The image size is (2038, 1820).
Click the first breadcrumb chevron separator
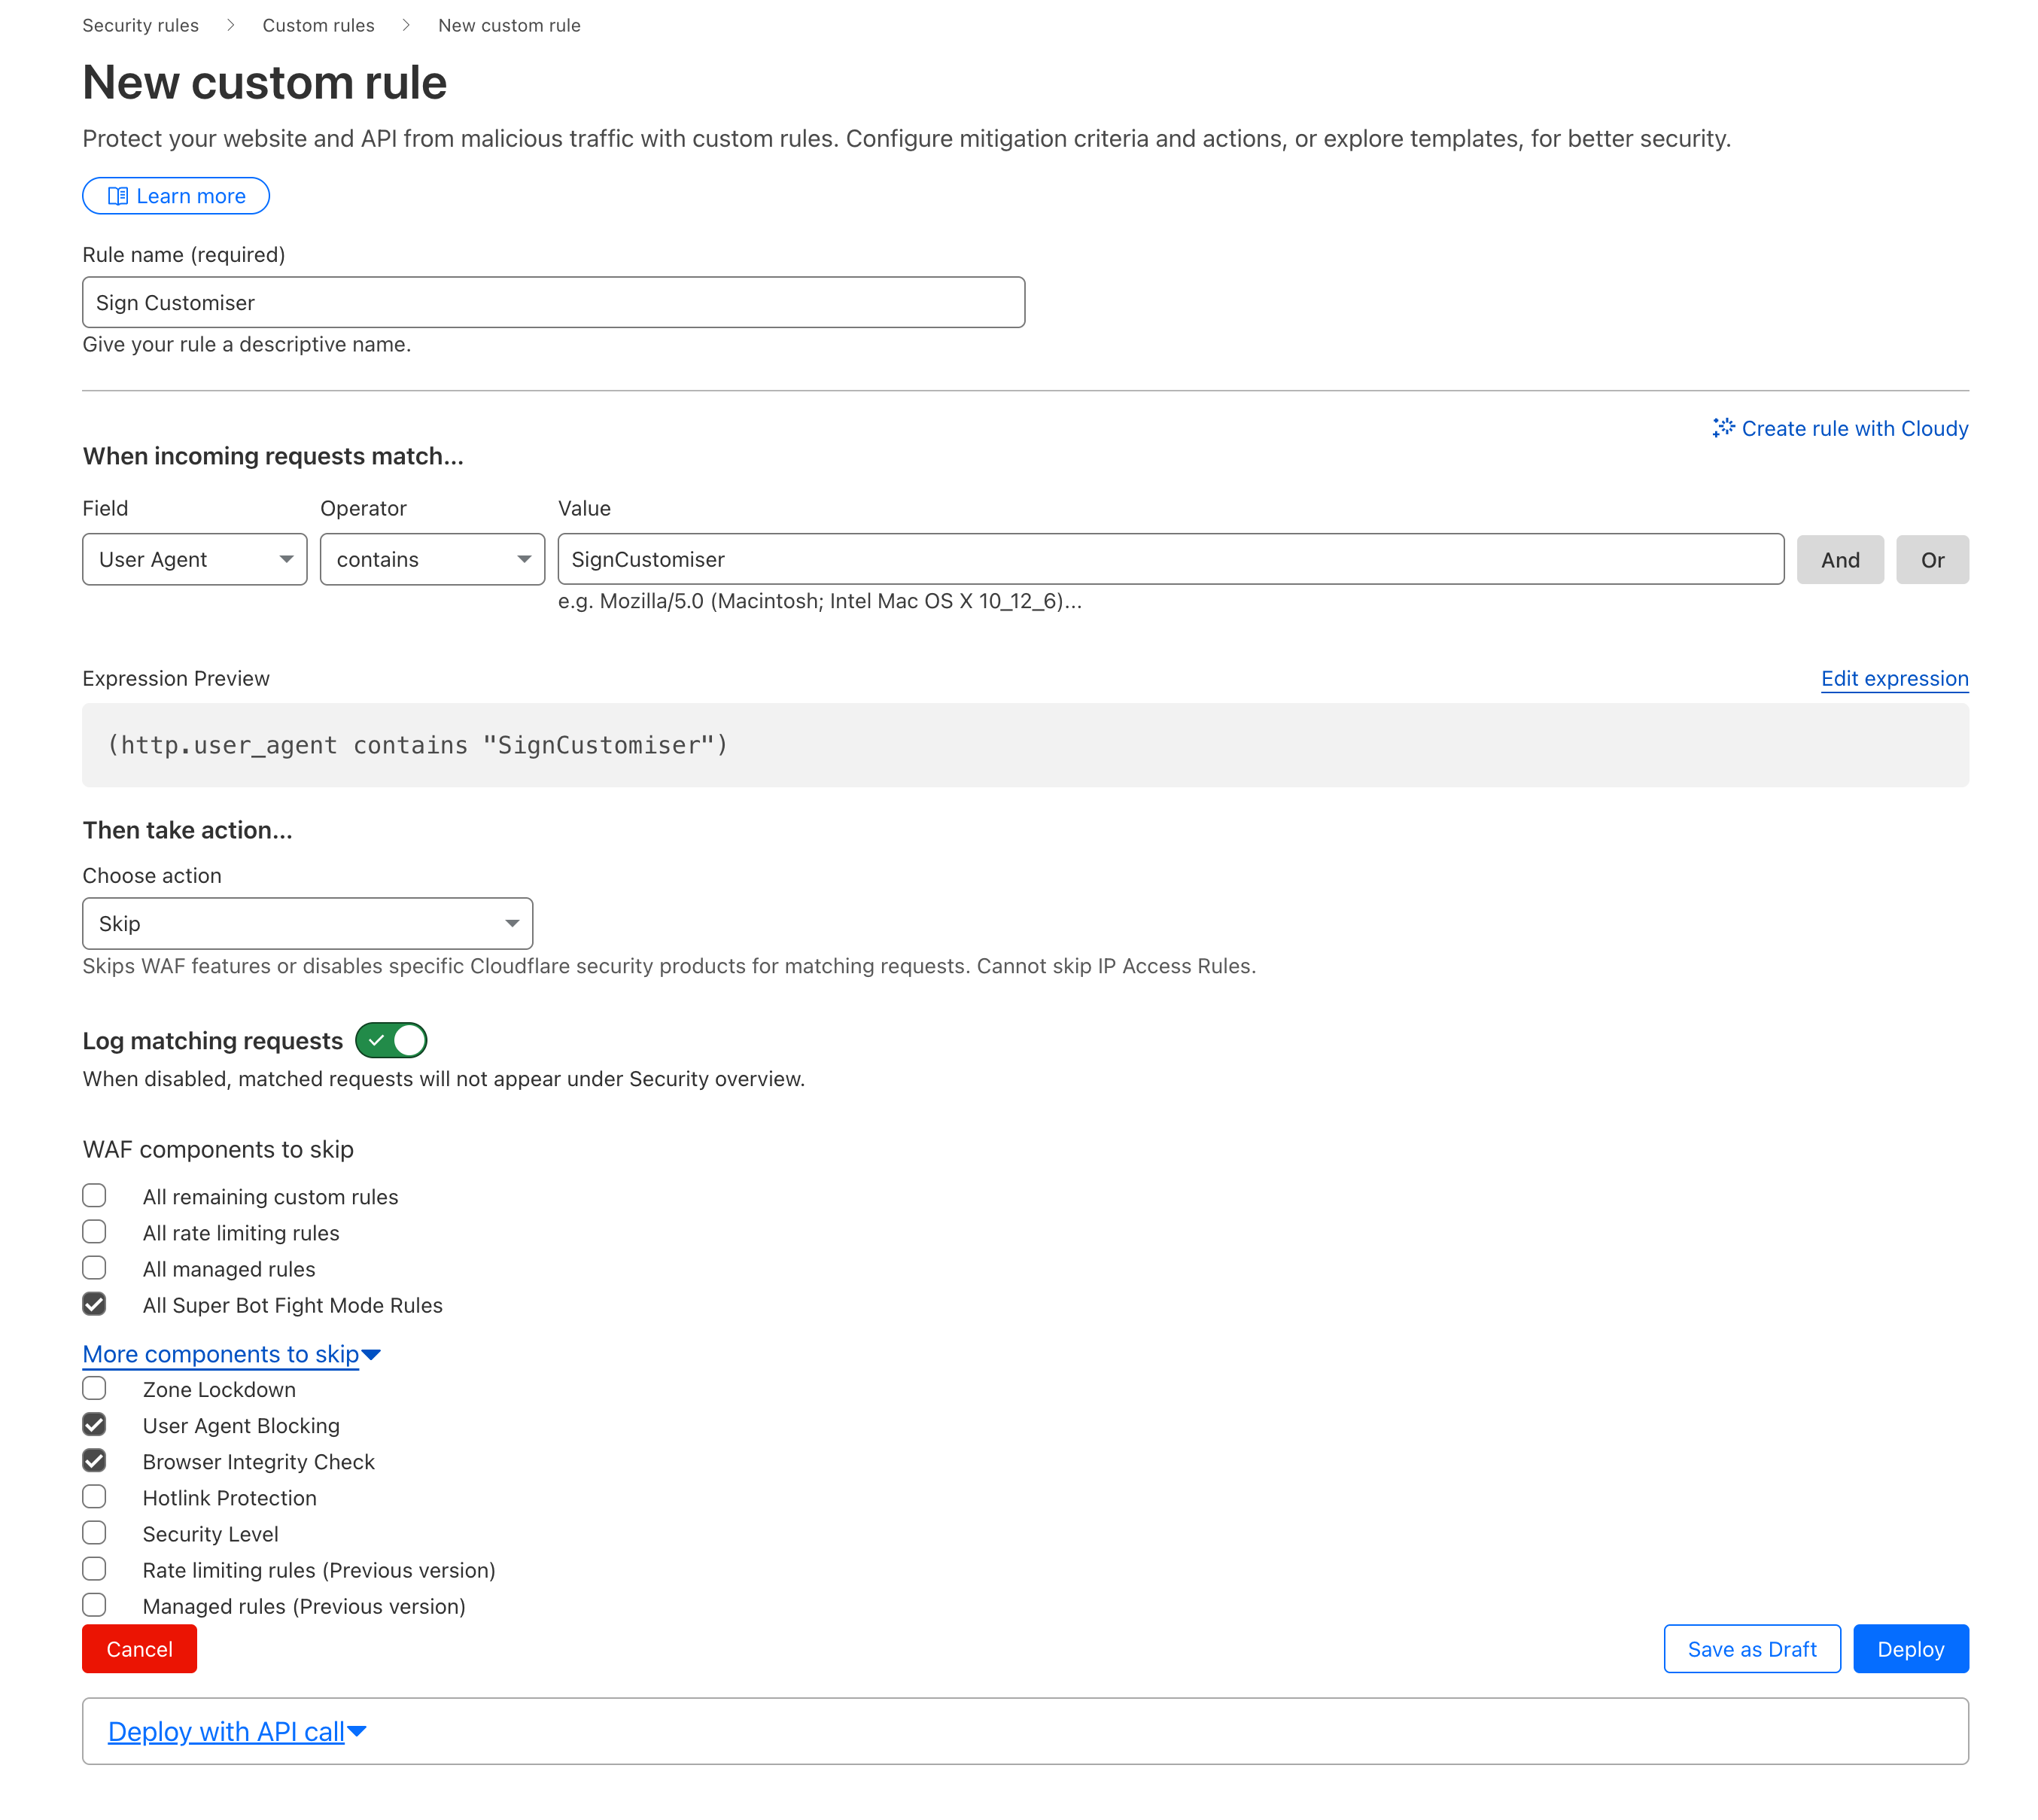click(x=230, y=25)
